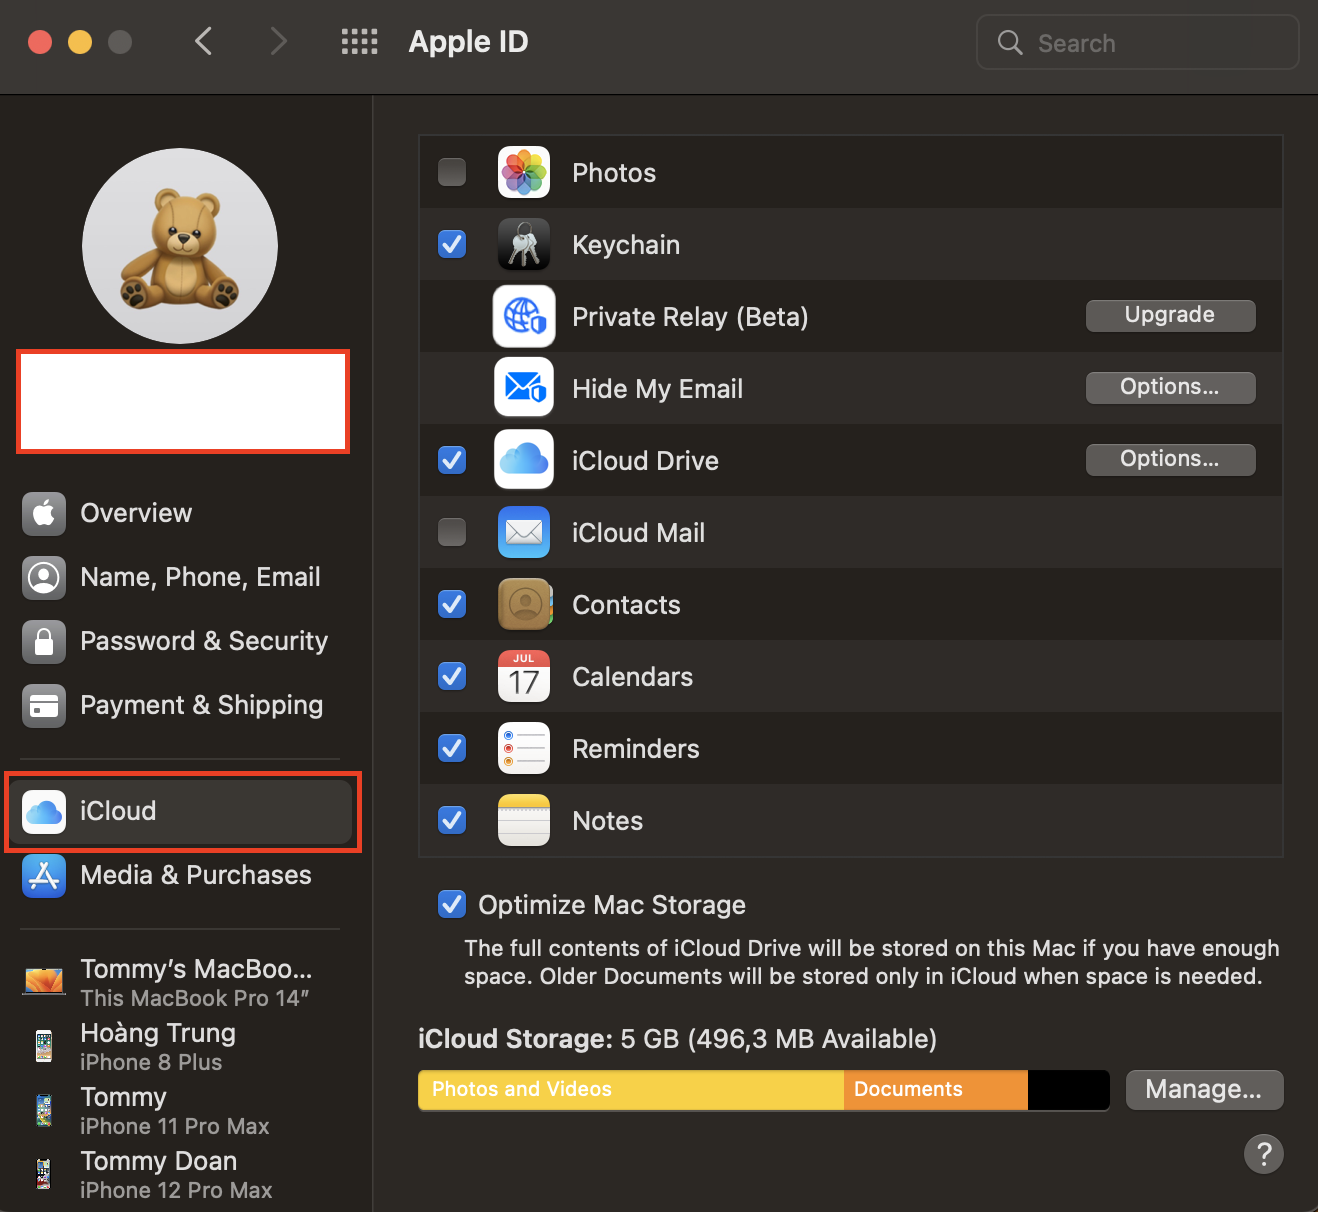This screenshot has width=1318, height=1212.
Task: Click Photos and Videos storage segment
Action: tap(631, 1089)
